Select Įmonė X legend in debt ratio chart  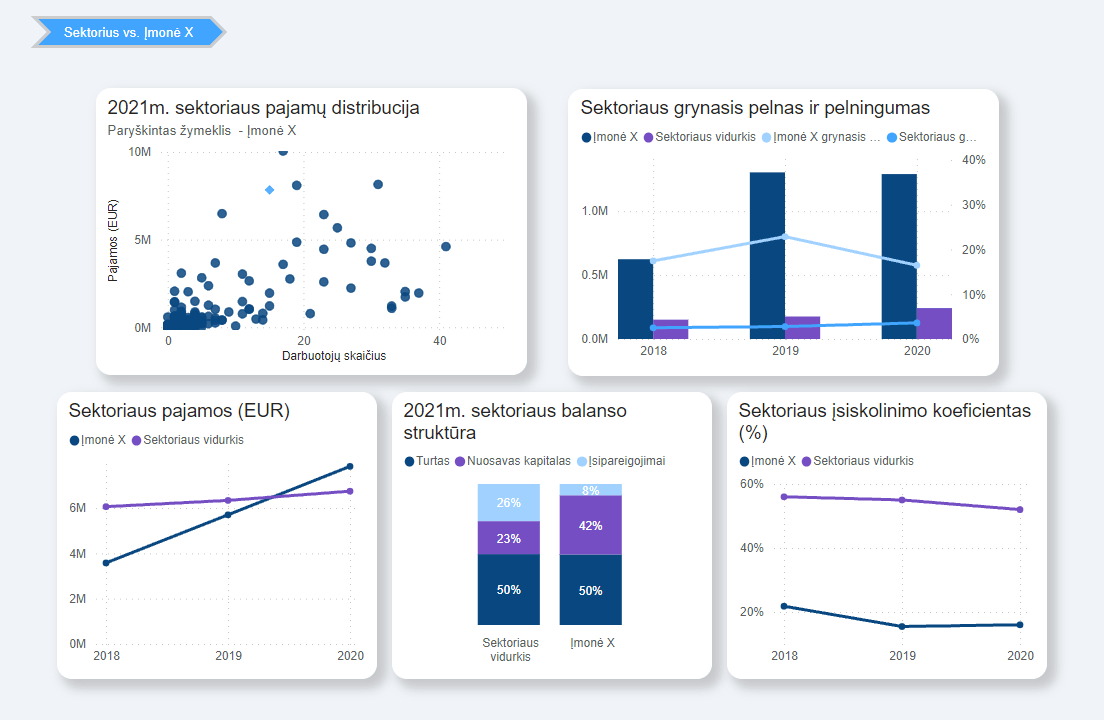tap(768, 461)
